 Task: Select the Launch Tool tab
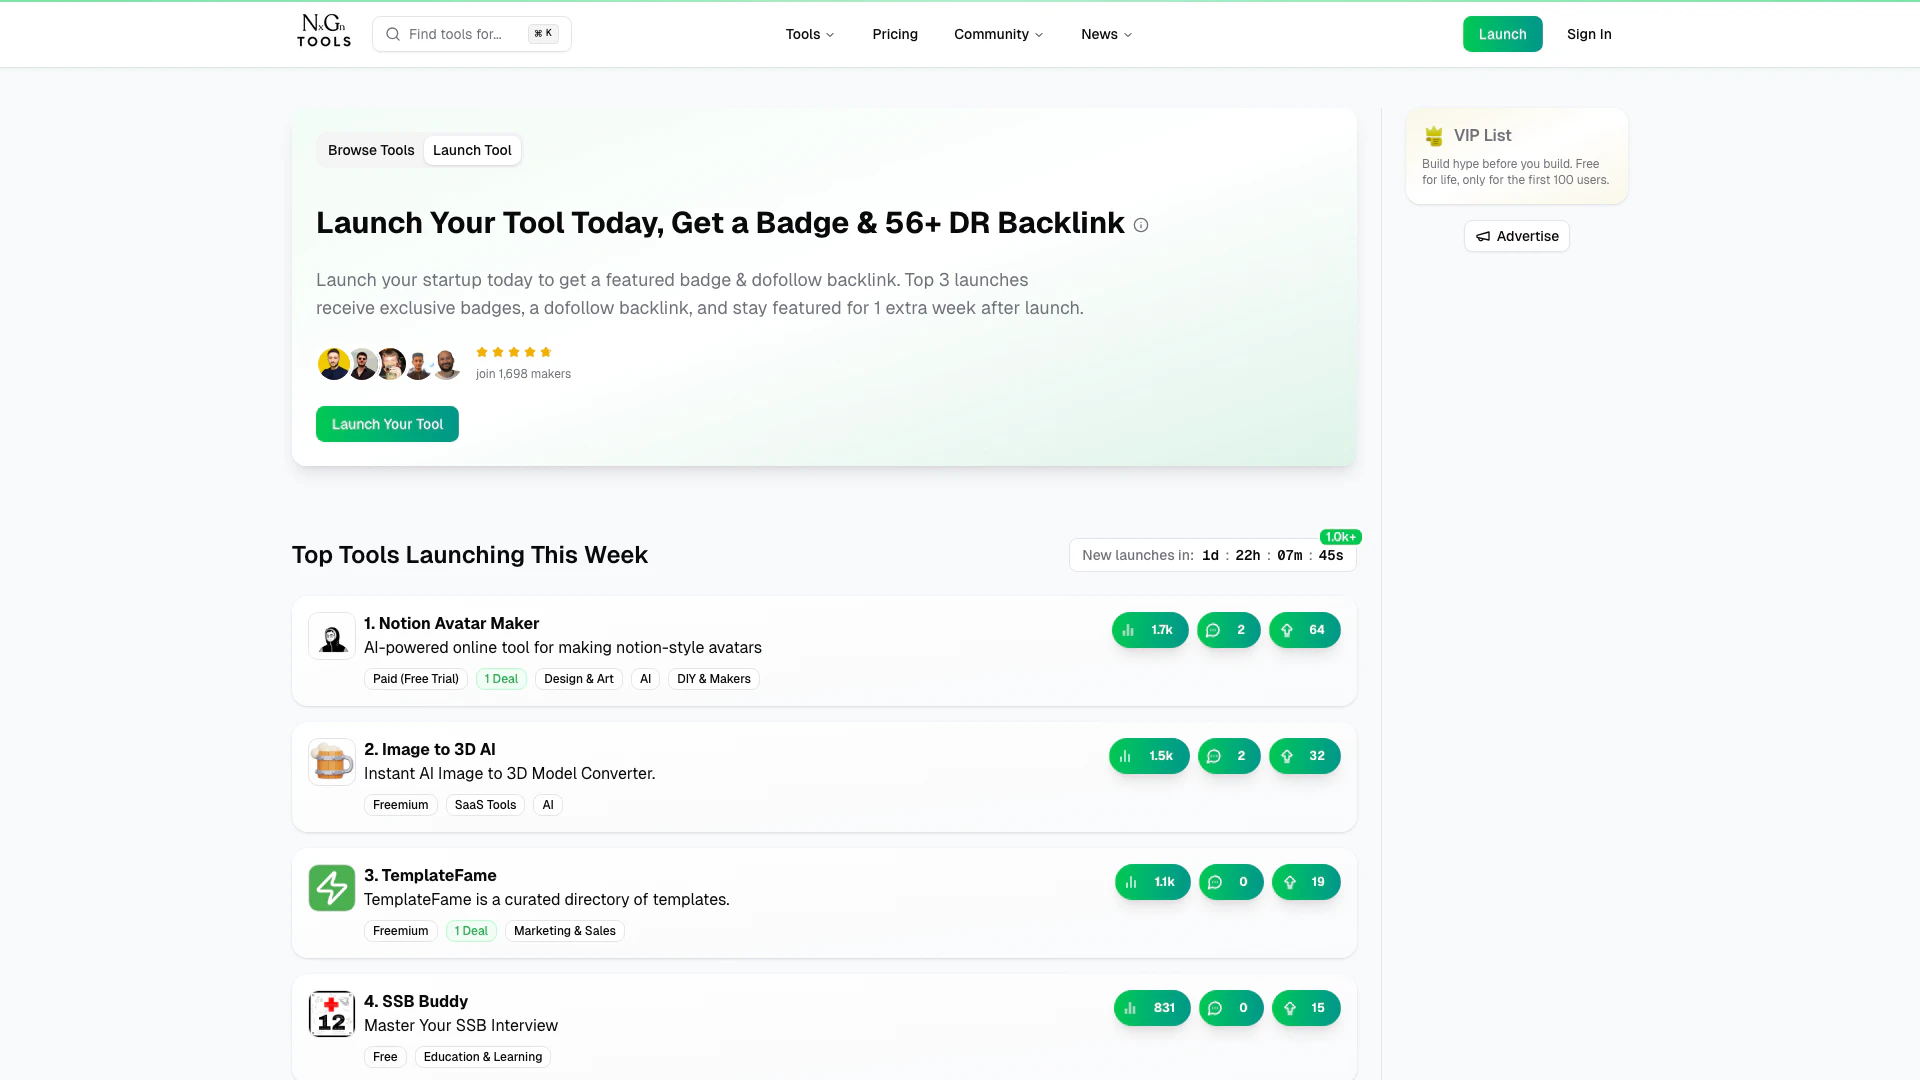point(472,150)
